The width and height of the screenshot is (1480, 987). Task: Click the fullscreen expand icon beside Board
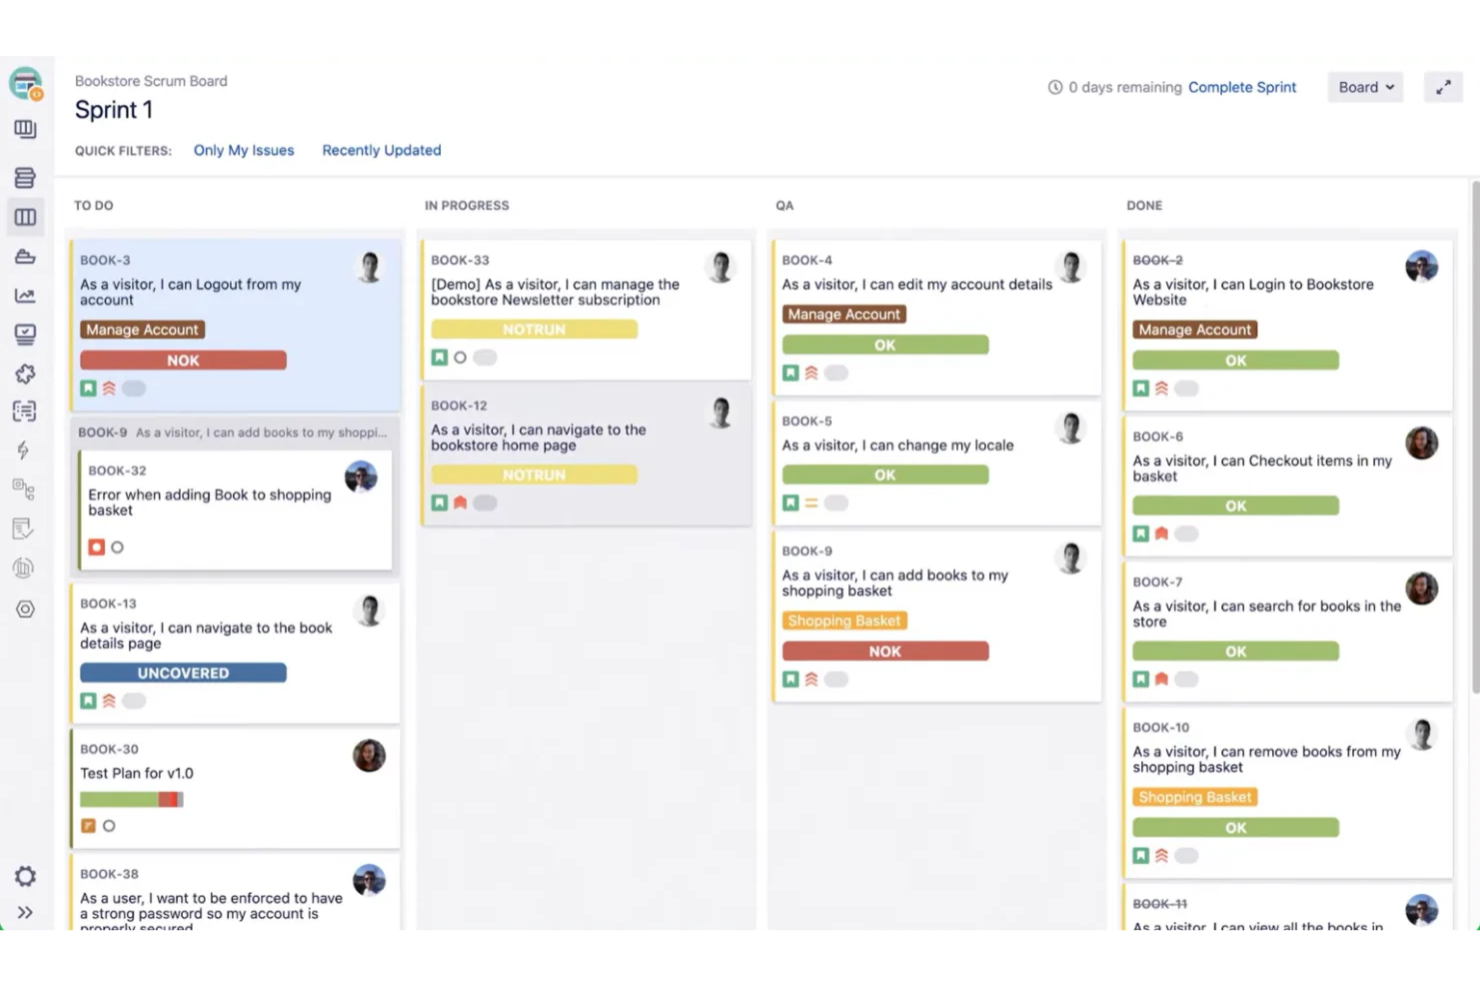click(x=1443, y=87)
